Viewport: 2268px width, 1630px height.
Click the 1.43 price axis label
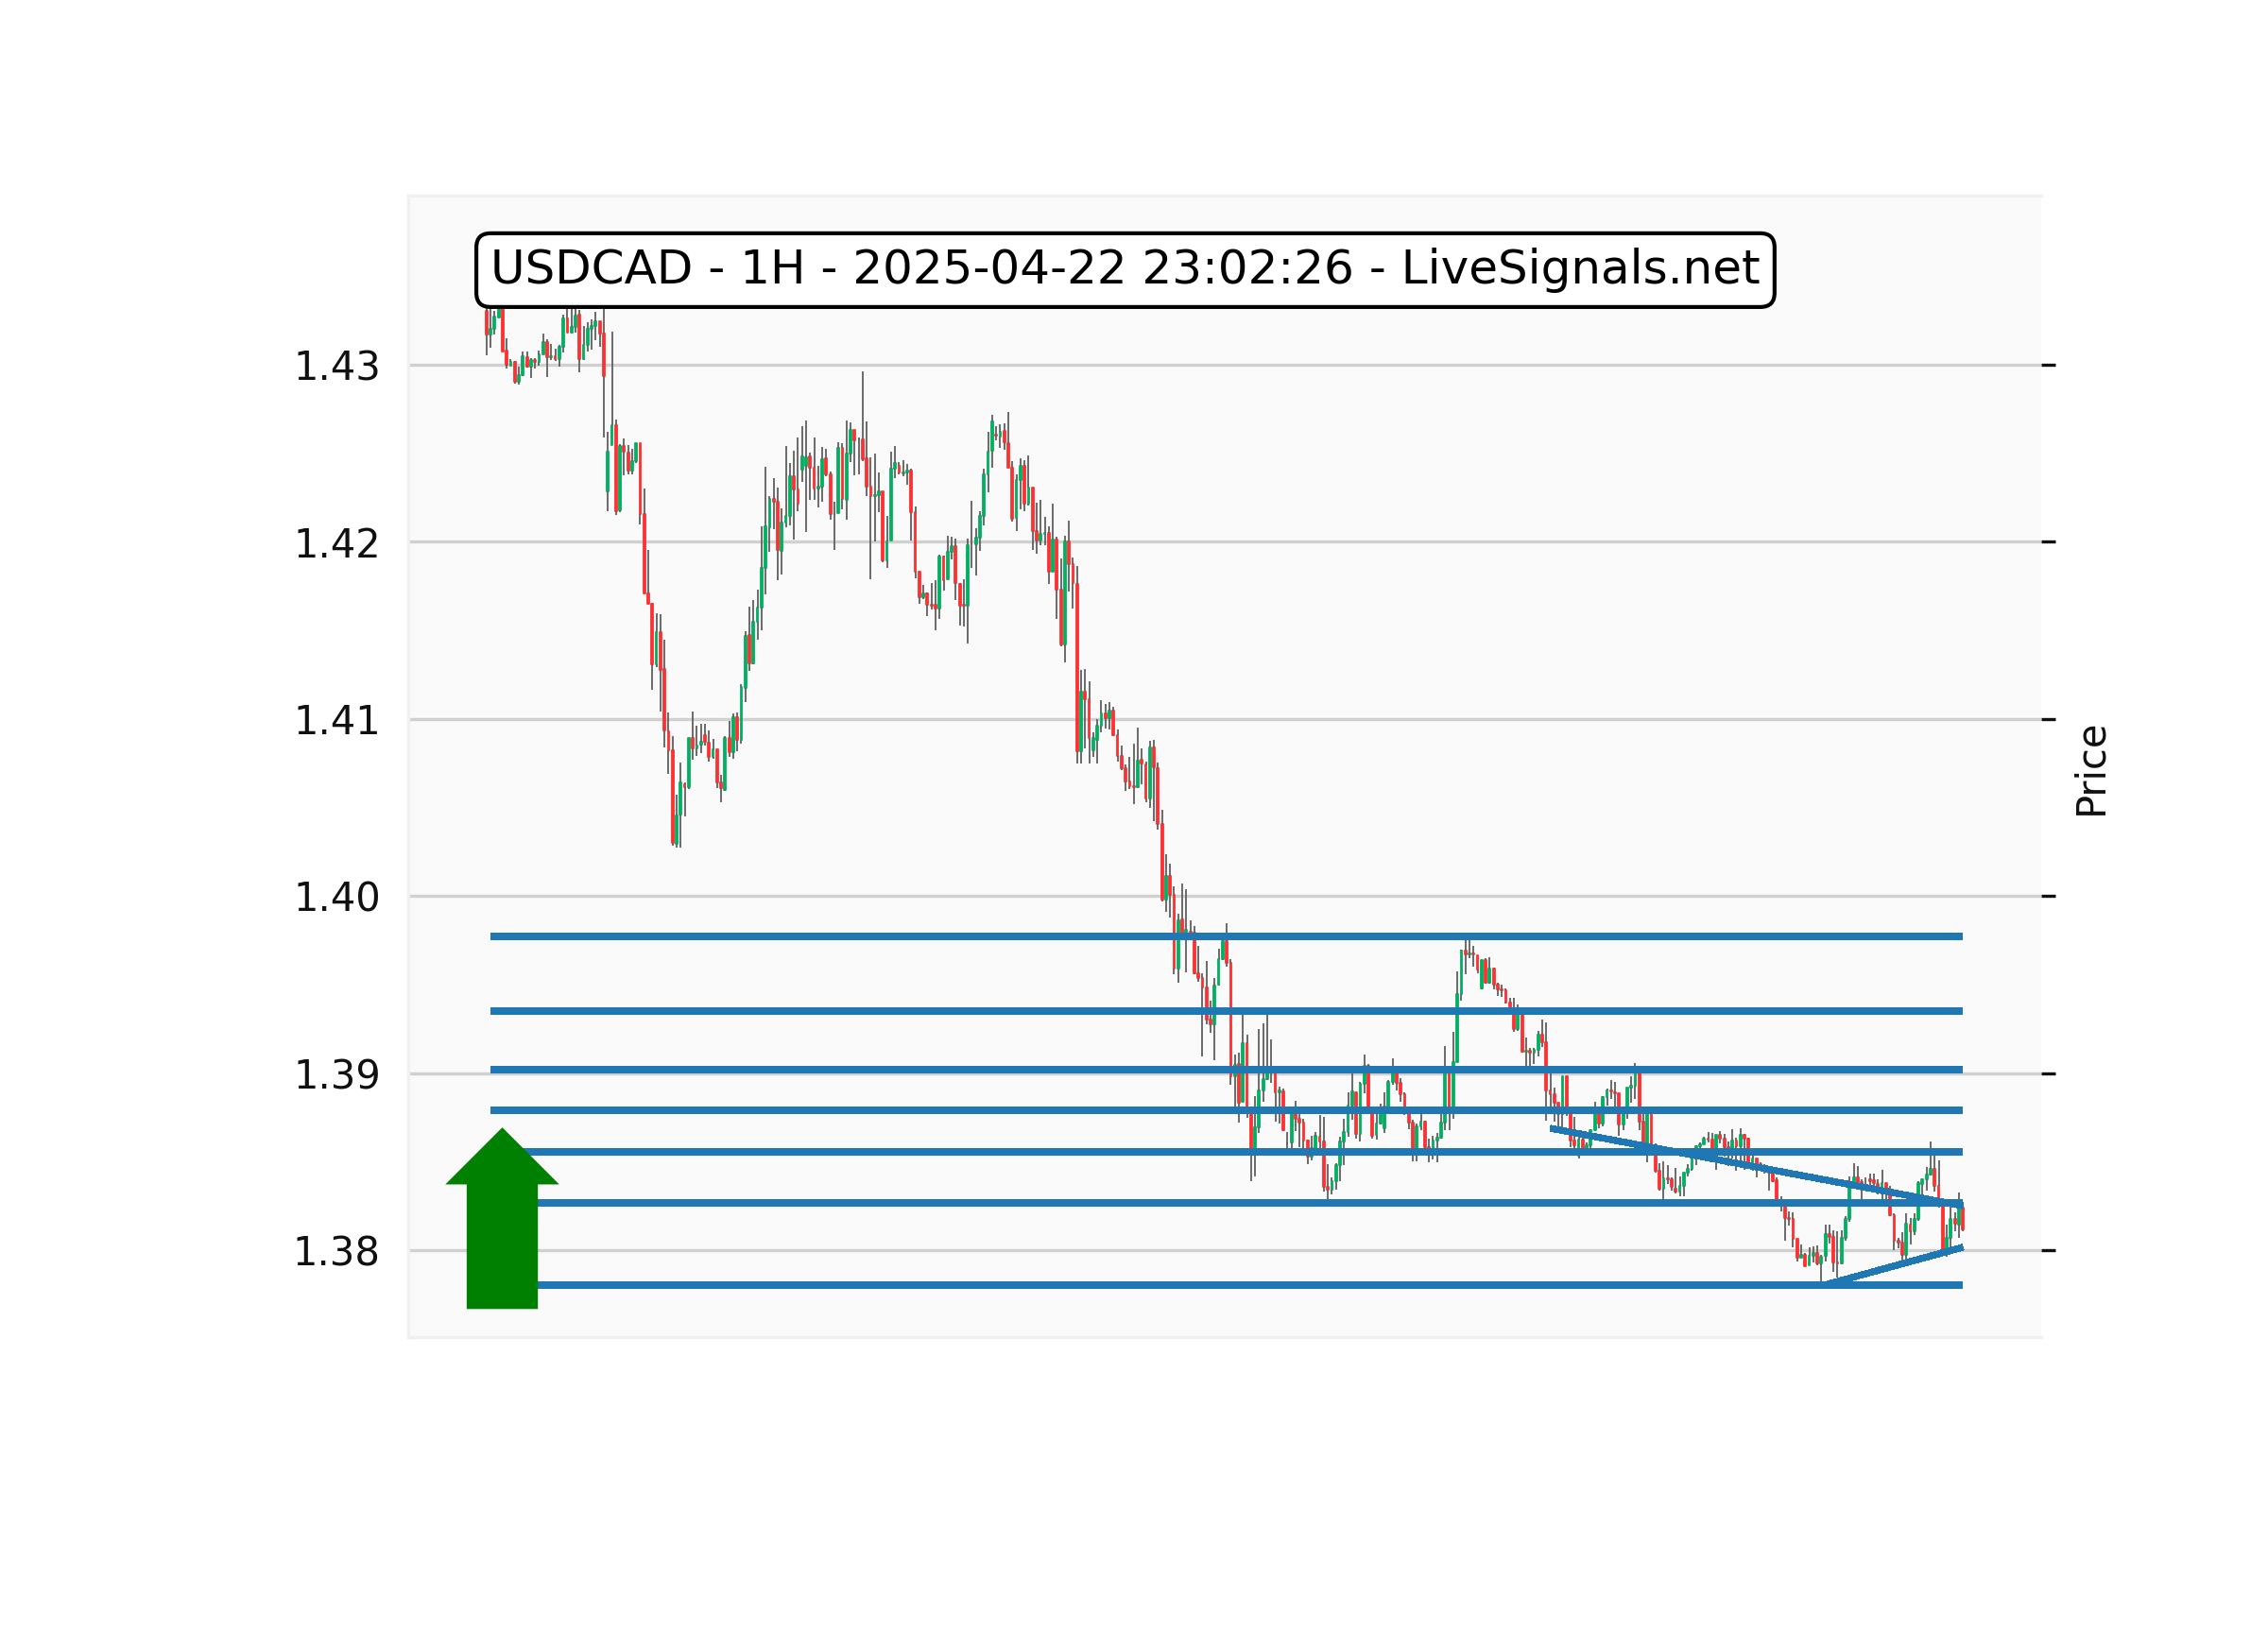pyautogui.click(x=336, y=367)
